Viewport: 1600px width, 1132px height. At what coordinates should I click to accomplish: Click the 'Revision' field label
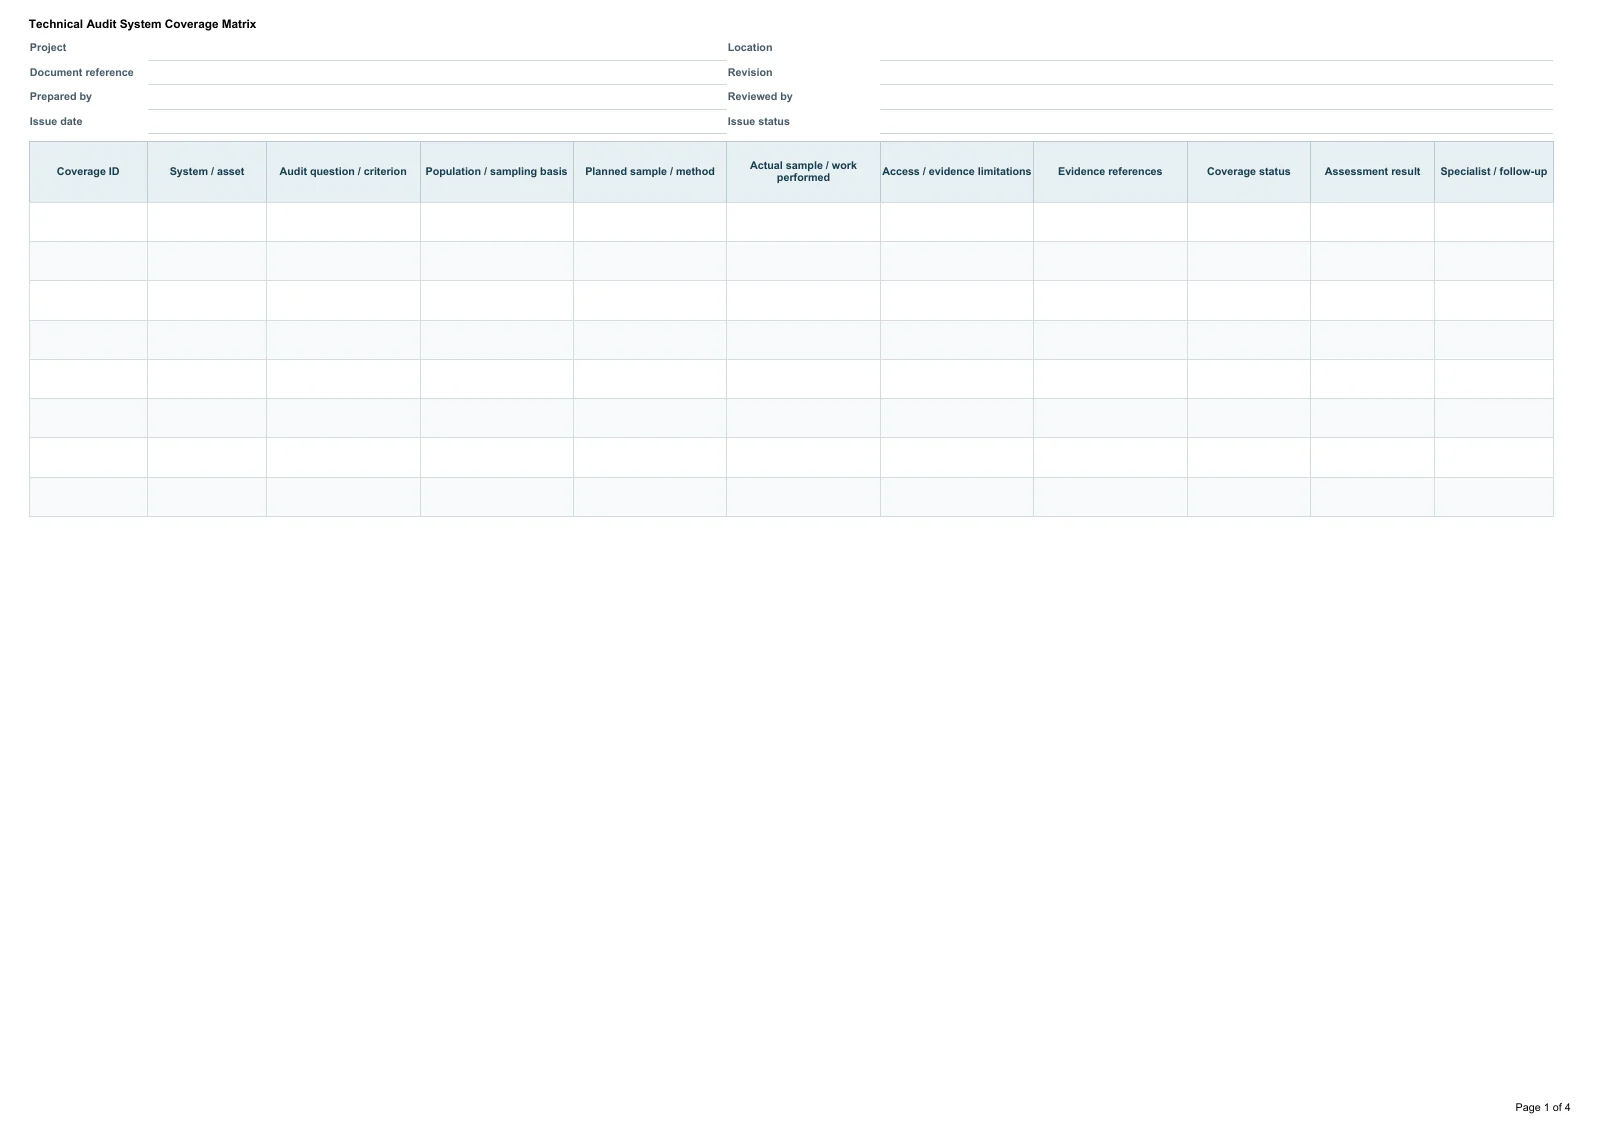[750, 73]
